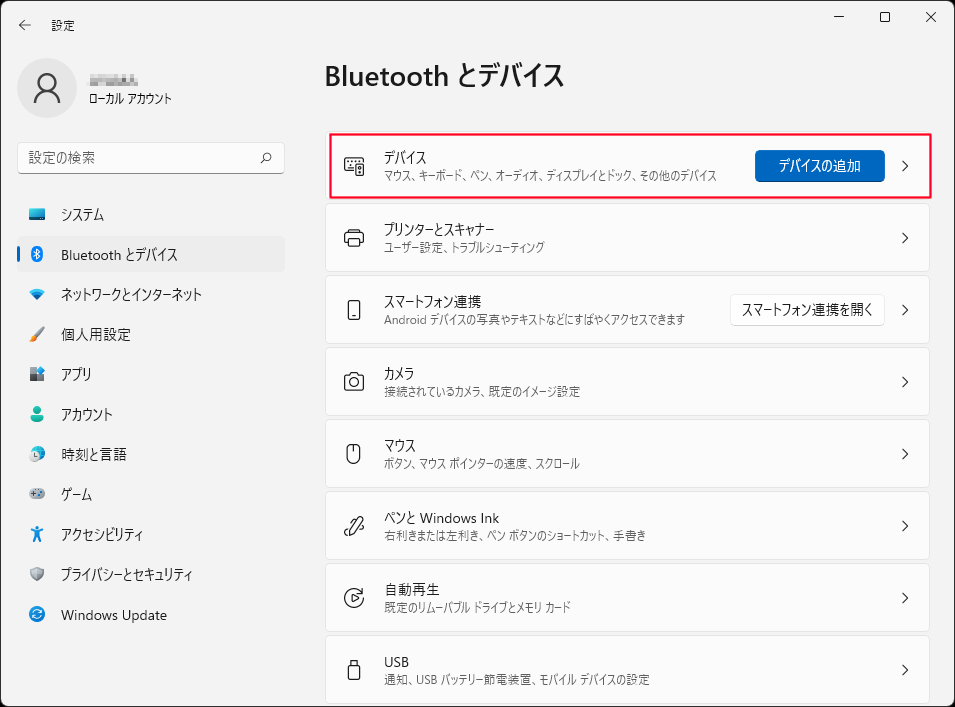Image resolution: width=955 pixels, height=707 pixels.
Task: Select システム in the sidebar
Action: tap(151, 214)
